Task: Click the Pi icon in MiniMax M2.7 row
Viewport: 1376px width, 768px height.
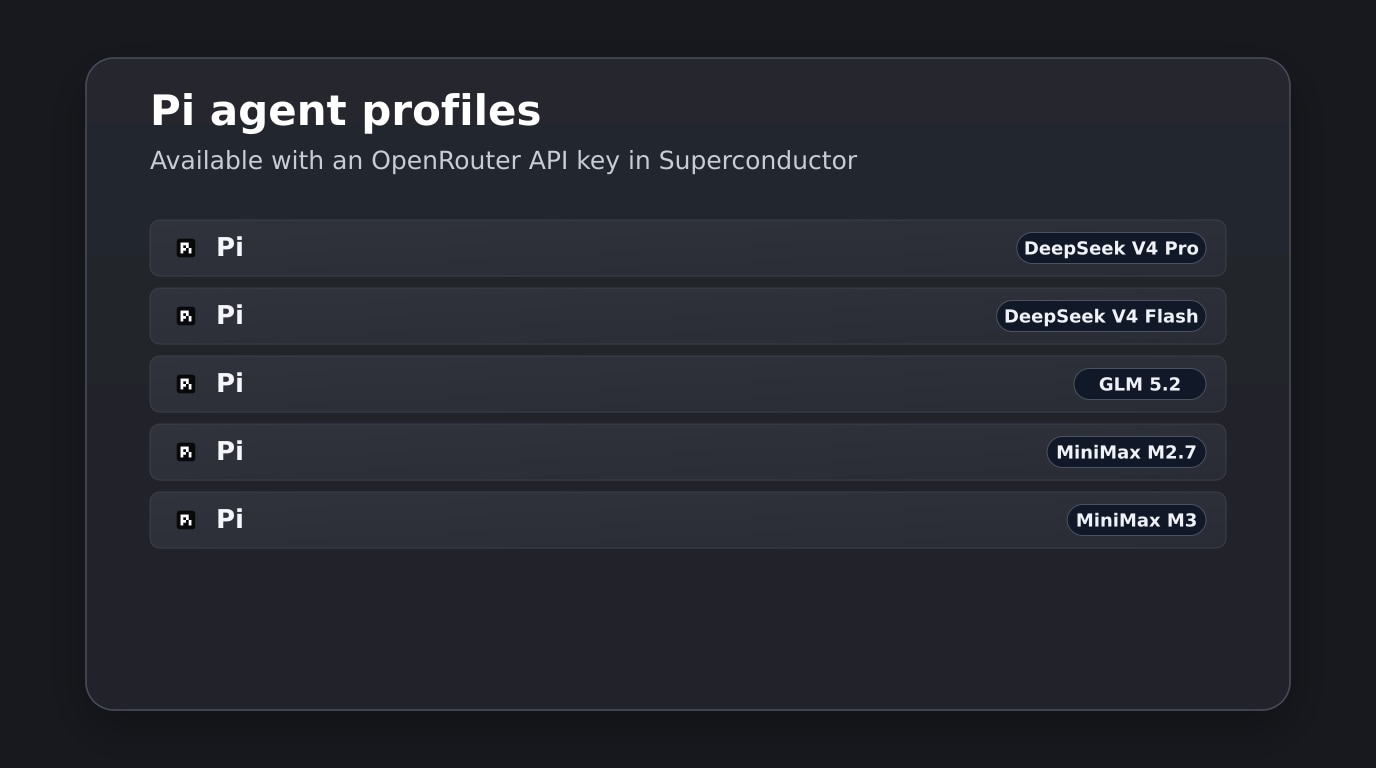Action: tap(186, 452)
